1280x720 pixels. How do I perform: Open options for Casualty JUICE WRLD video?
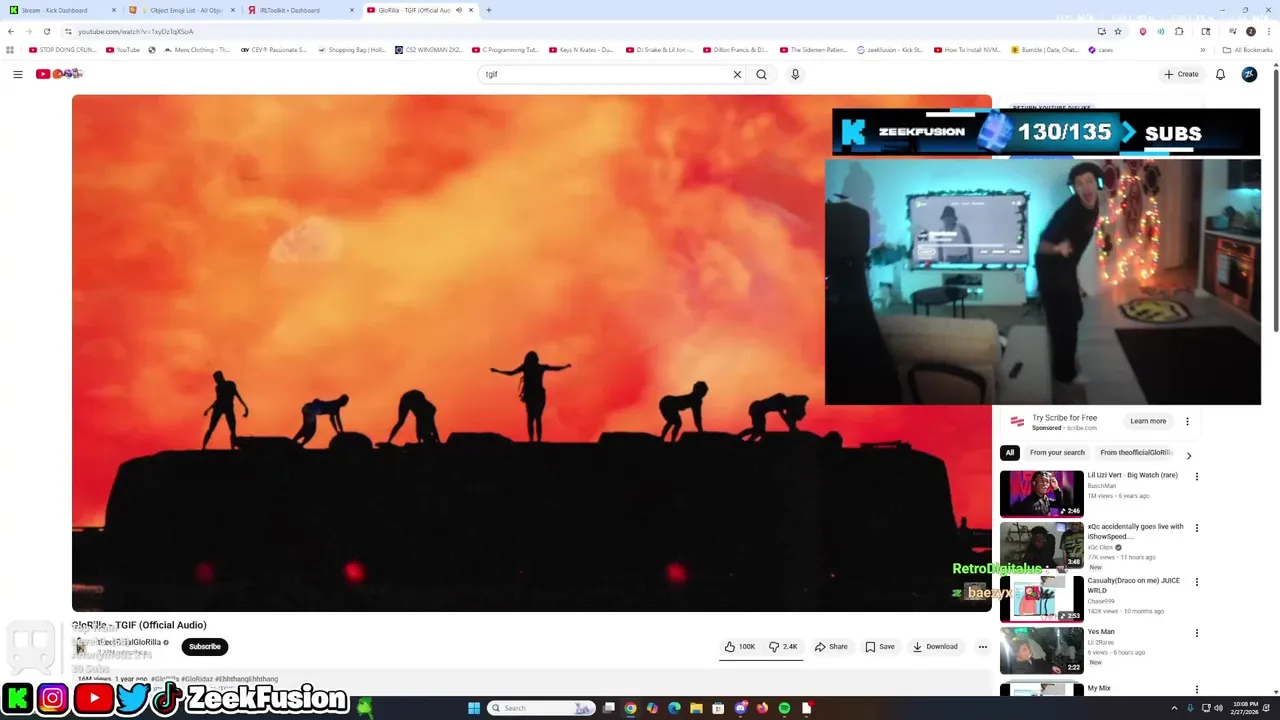(1196, 582)
